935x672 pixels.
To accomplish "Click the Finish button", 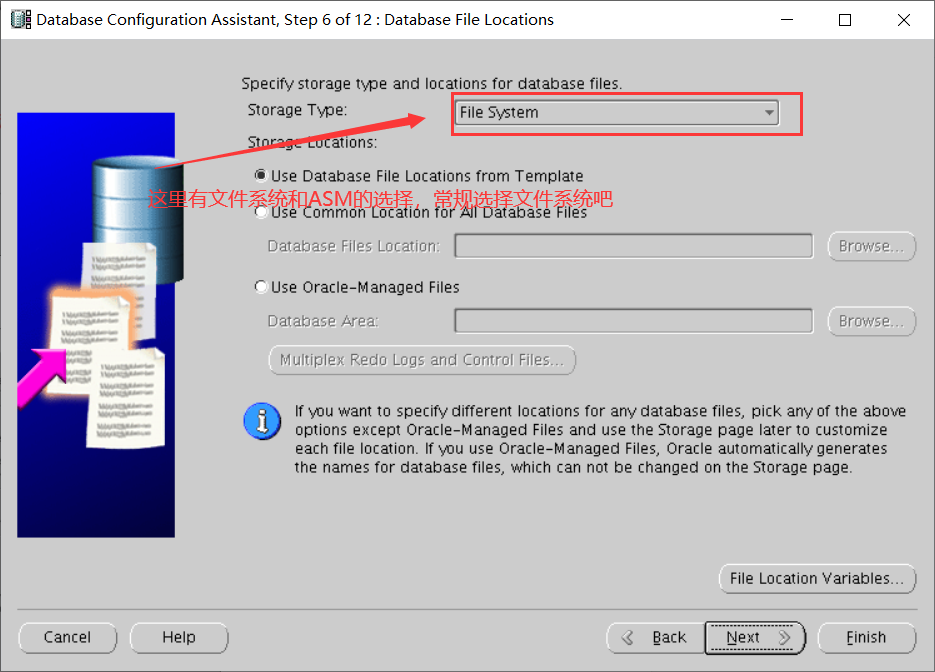I will 866,637.
